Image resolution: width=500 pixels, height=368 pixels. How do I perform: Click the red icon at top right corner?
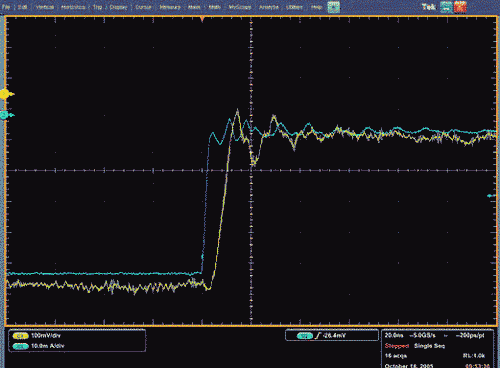tap(460, 7)
